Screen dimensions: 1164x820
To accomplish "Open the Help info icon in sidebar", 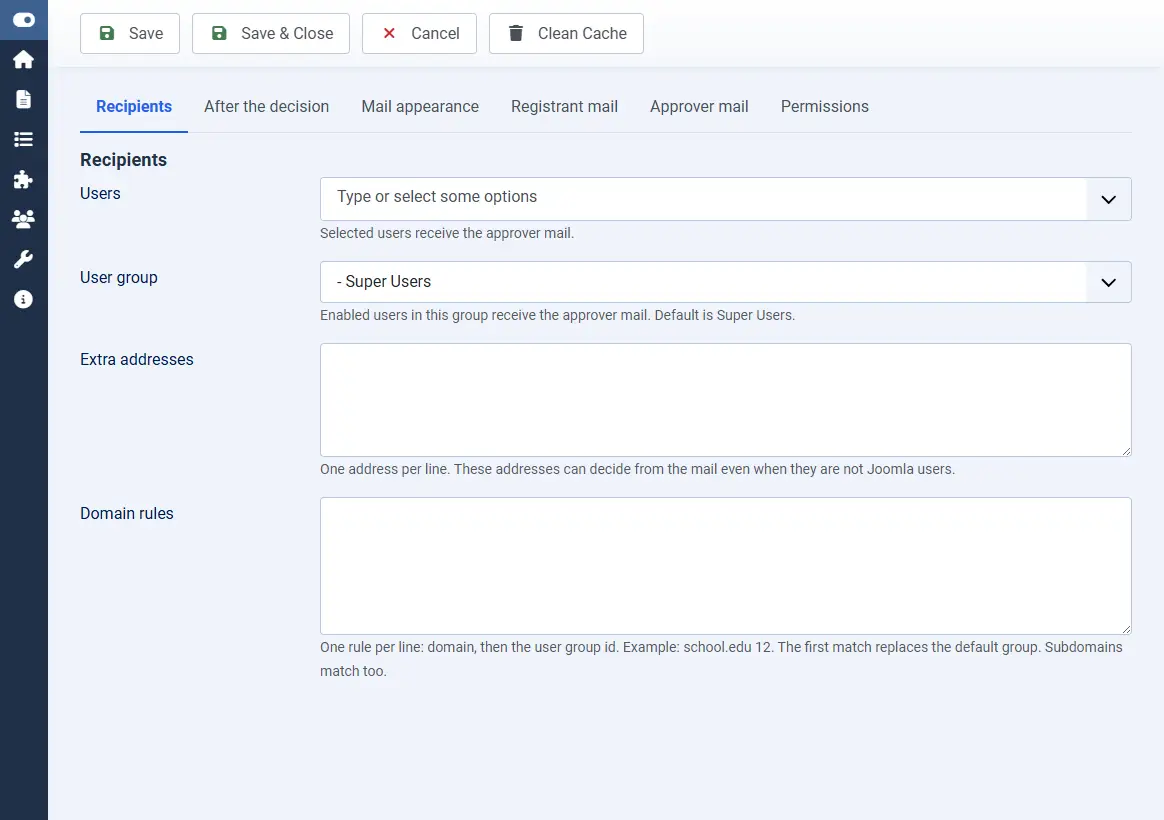I will tap(24, 299).
